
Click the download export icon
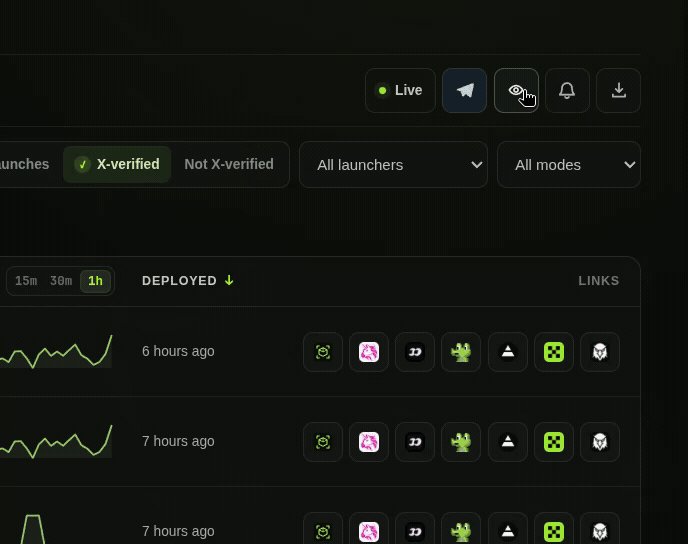619,90
